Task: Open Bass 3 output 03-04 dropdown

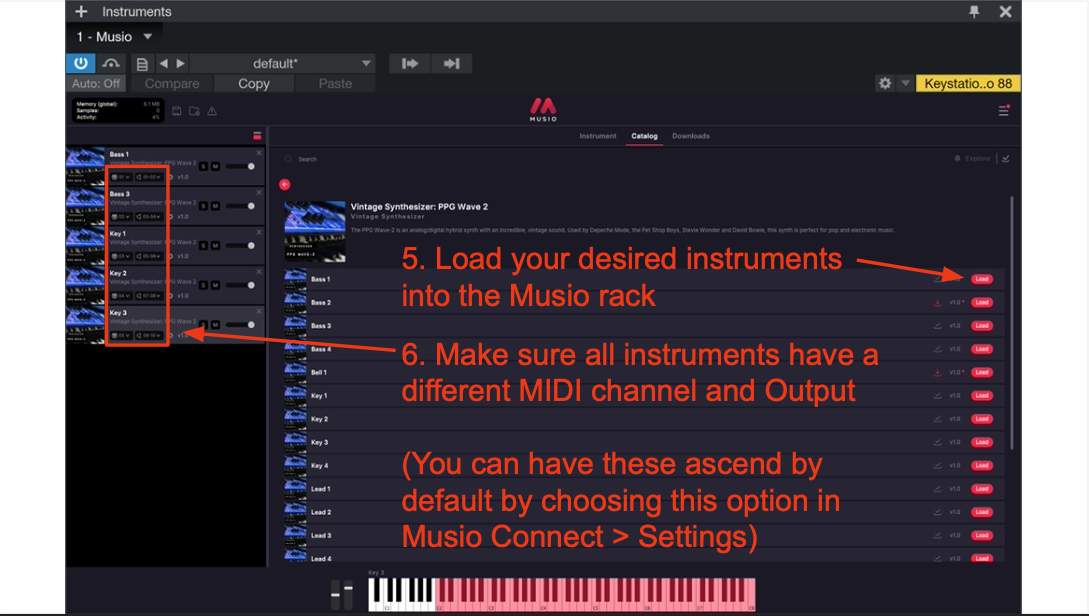Action: coord(149,217)
